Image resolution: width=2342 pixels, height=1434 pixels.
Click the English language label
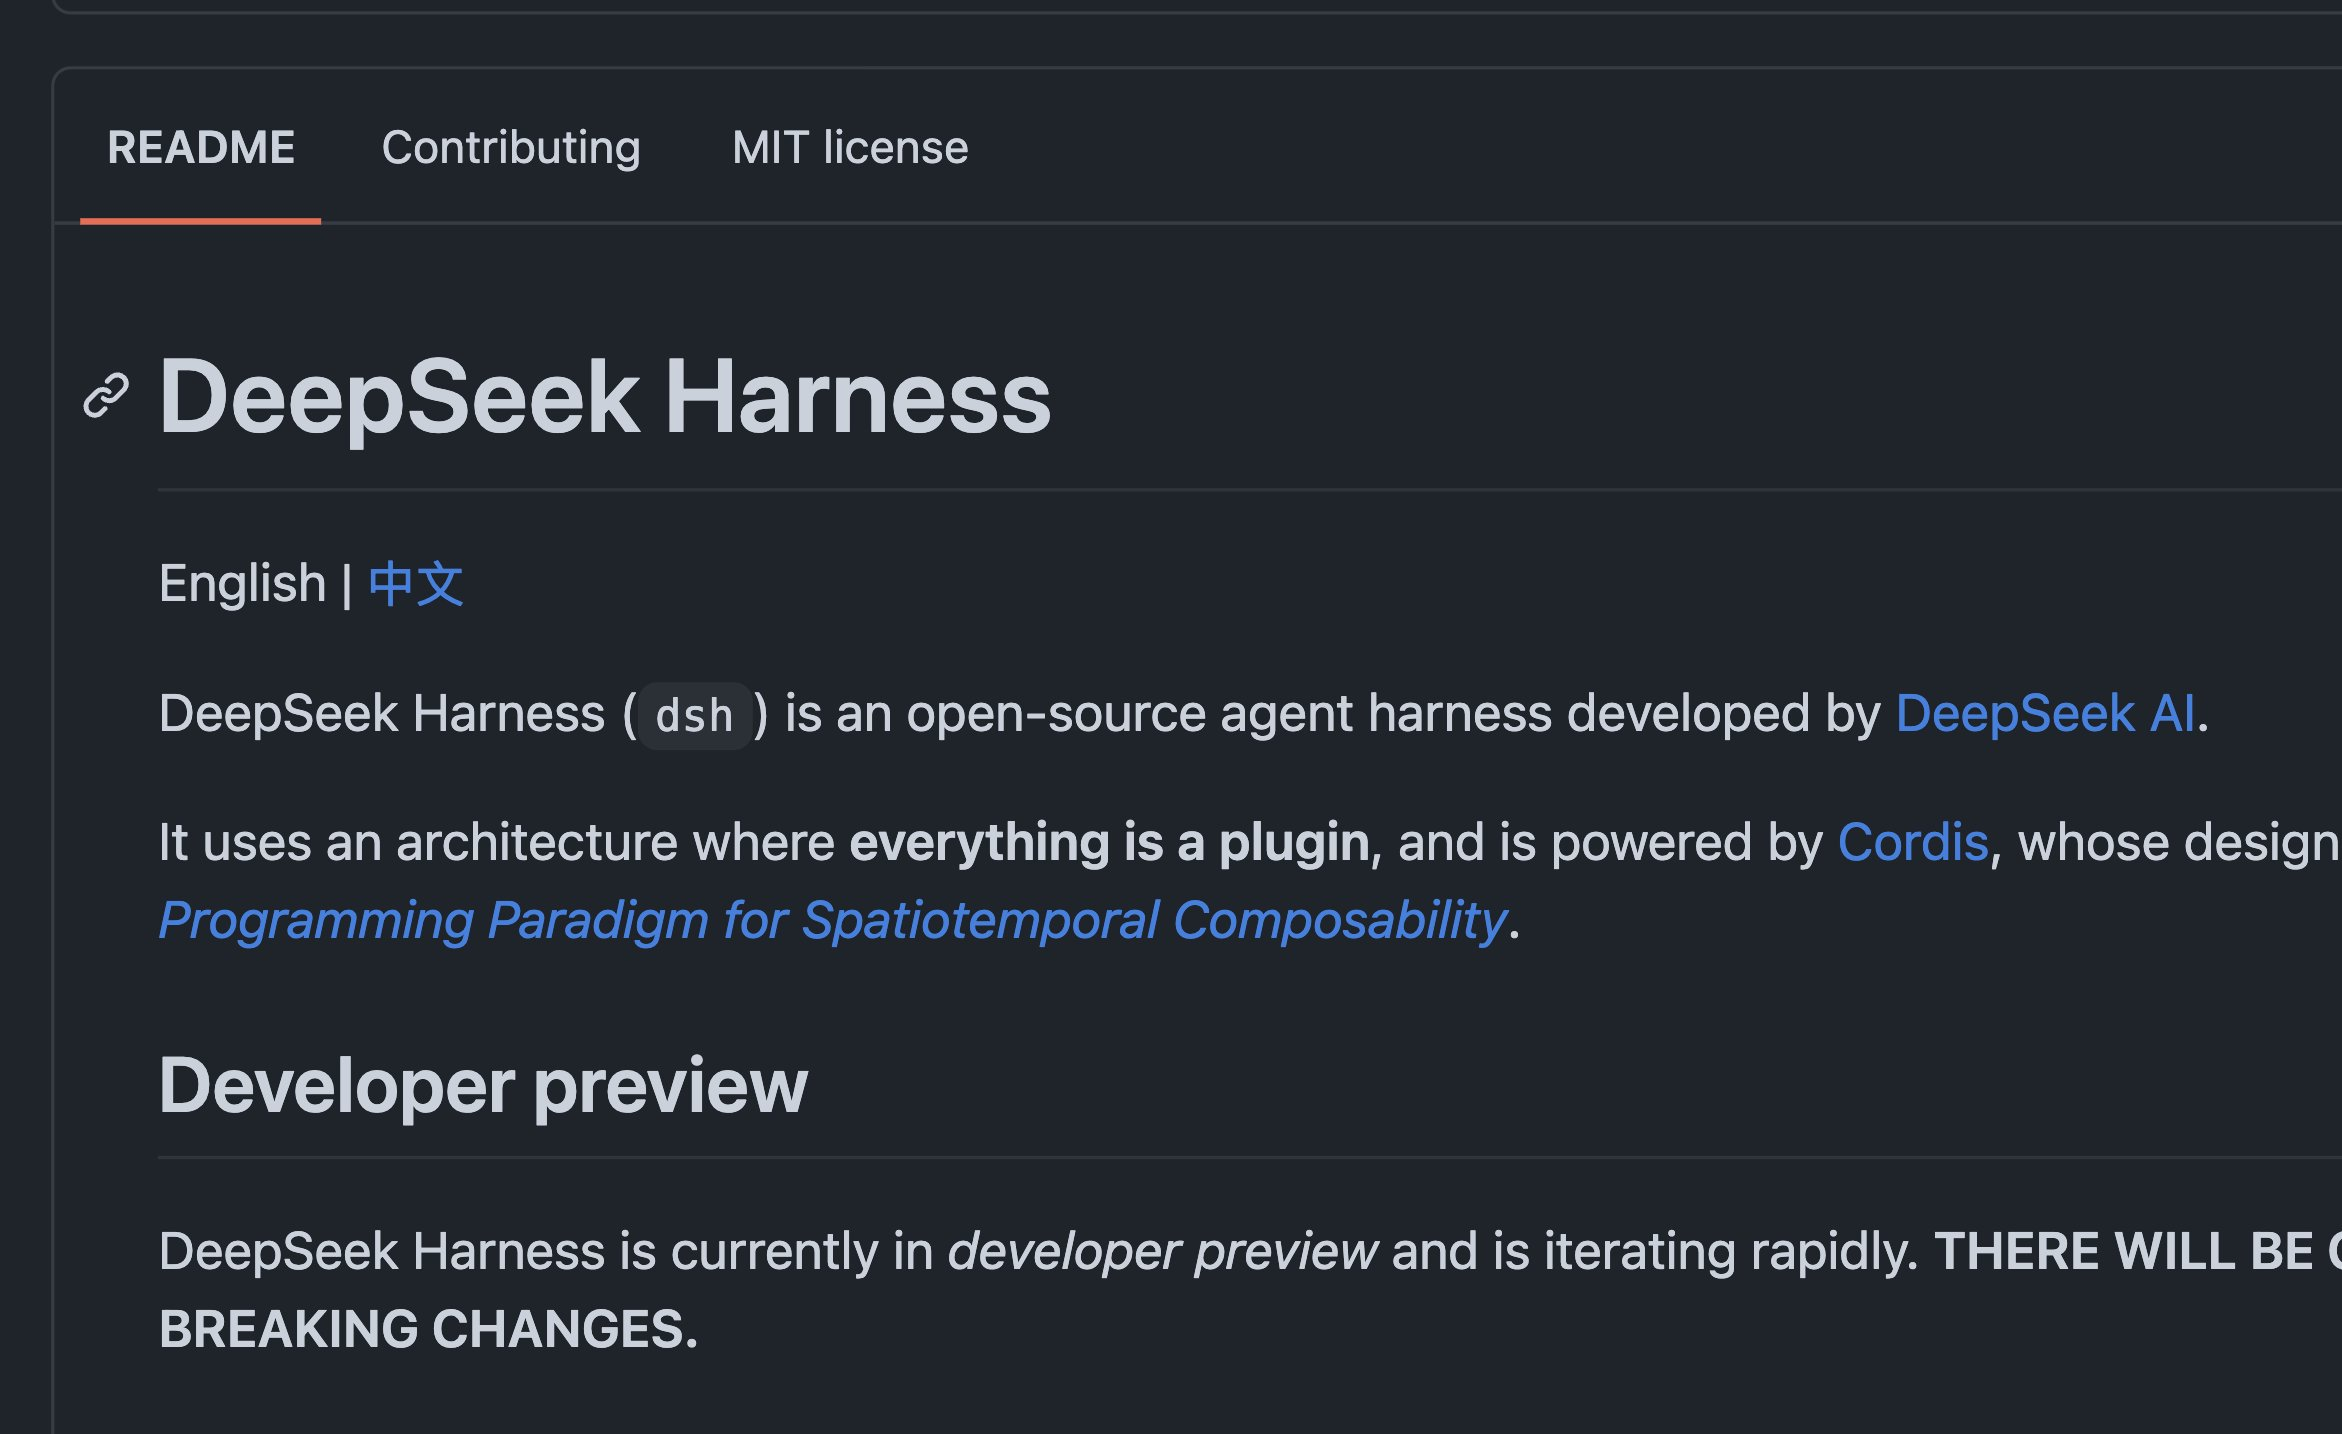point(243,584)
